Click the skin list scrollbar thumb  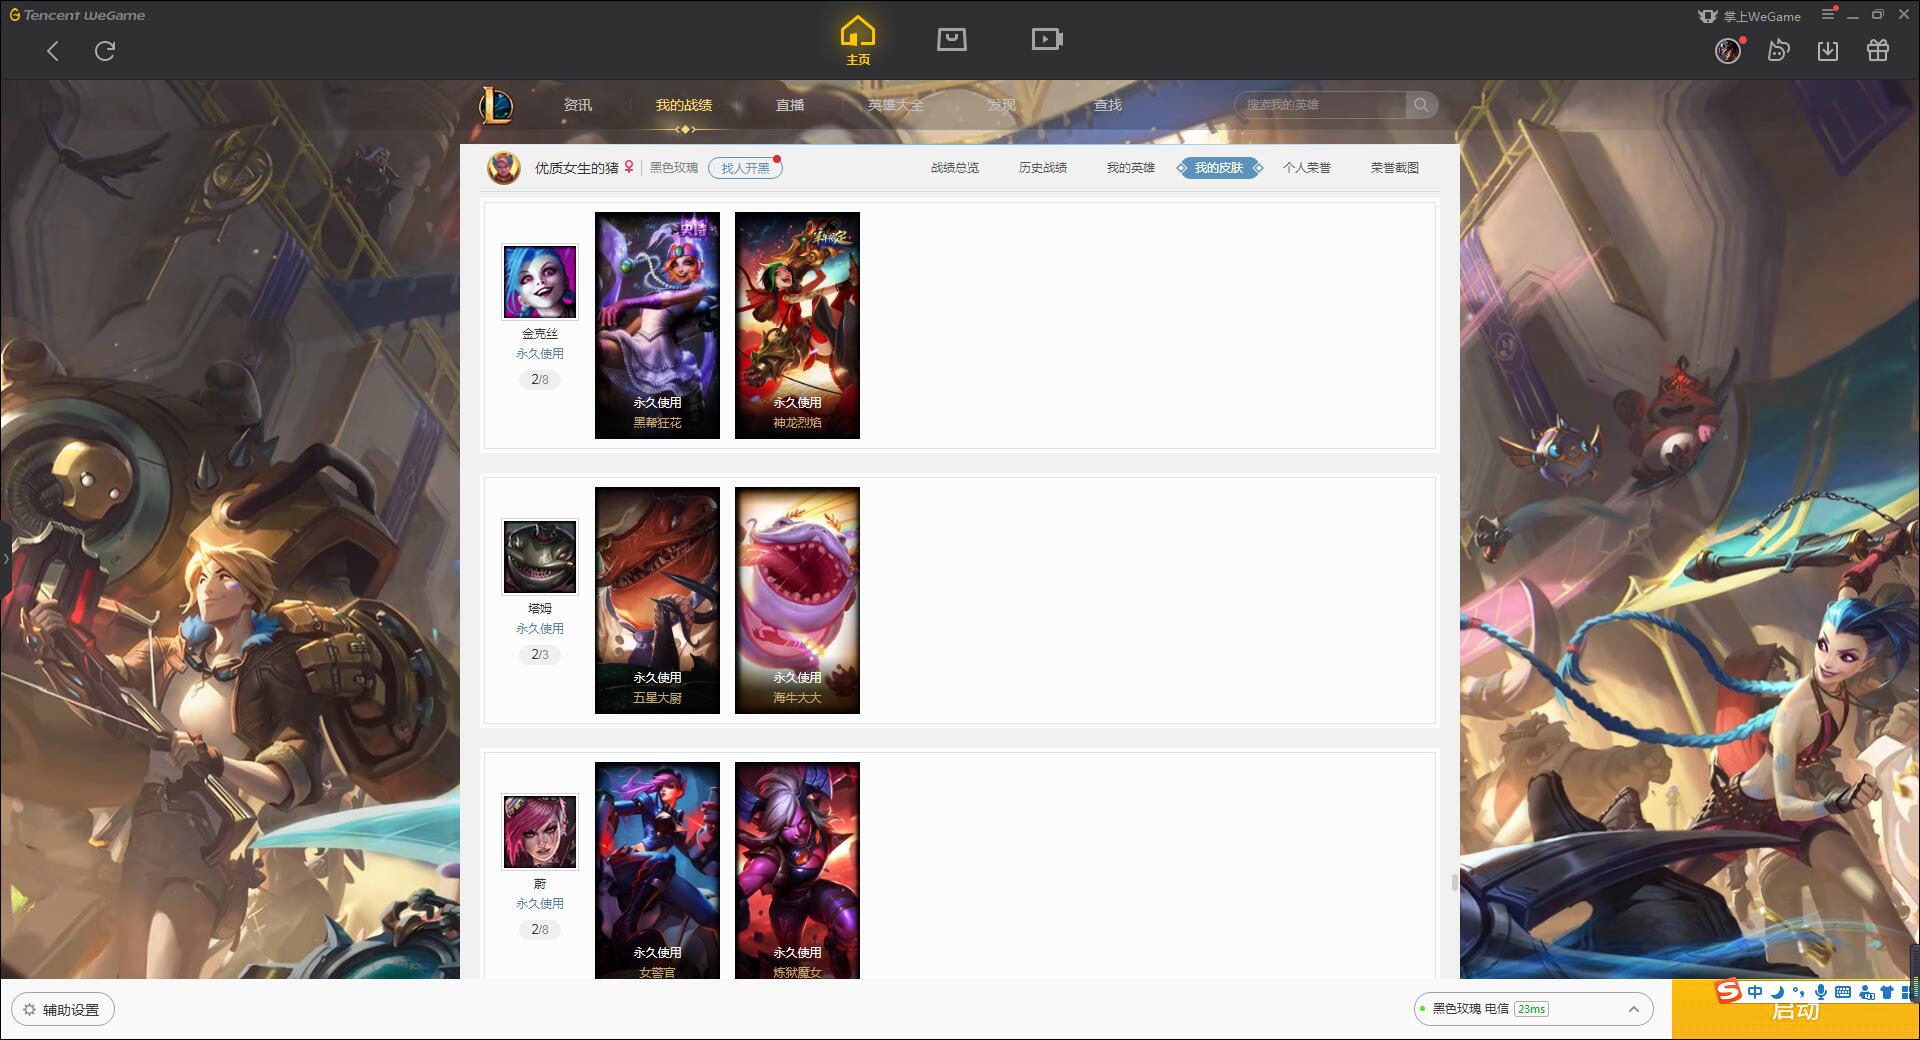coord(1455,882)
